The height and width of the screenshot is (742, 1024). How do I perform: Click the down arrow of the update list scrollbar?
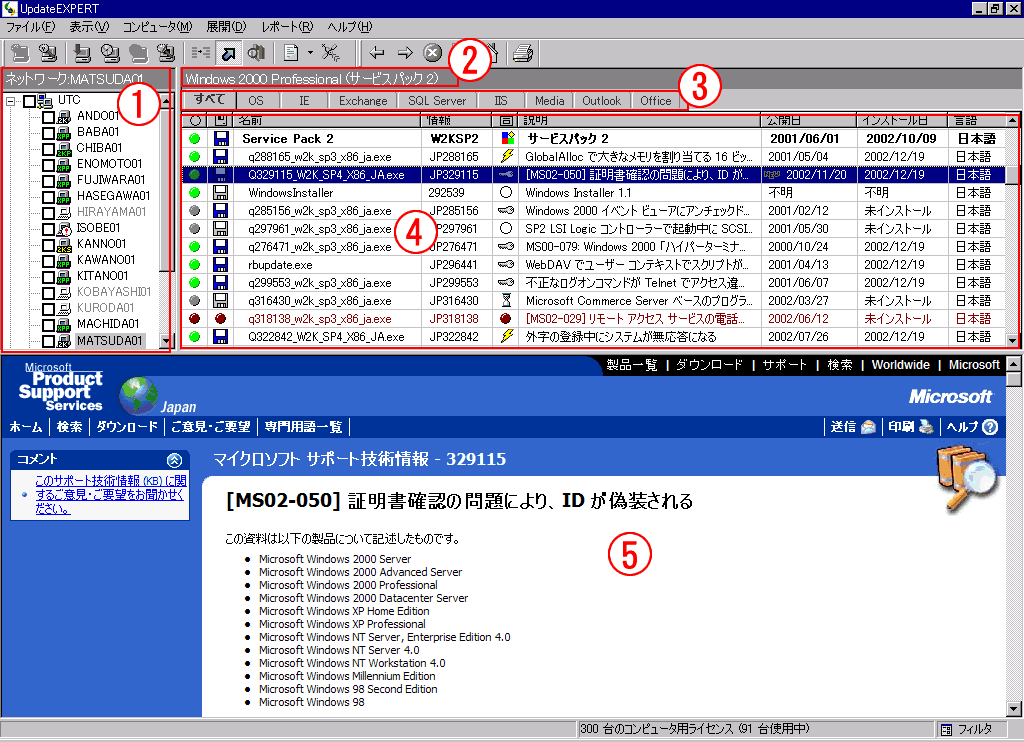[1012, 340]
